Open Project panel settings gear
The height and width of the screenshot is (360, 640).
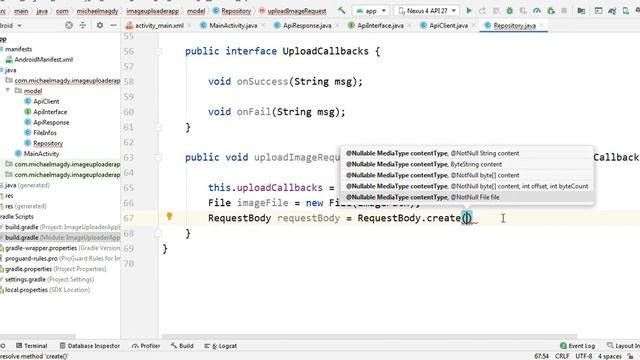tap(100, 25)
